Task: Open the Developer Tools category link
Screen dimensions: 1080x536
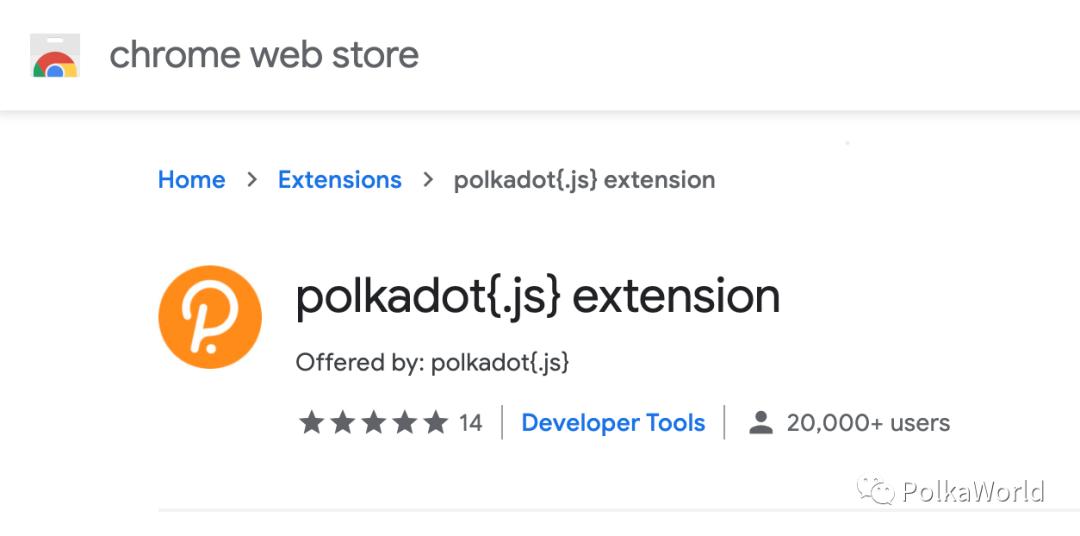Action: [x=613, y=423]
